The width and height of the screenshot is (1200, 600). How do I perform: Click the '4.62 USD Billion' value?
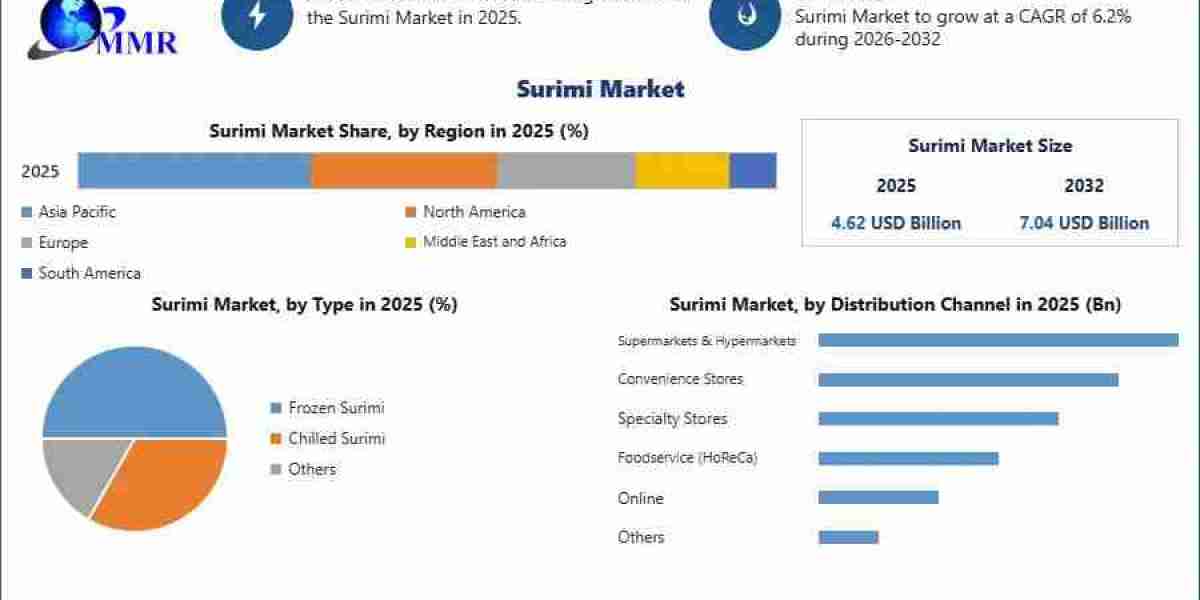(x=896, y=223)
